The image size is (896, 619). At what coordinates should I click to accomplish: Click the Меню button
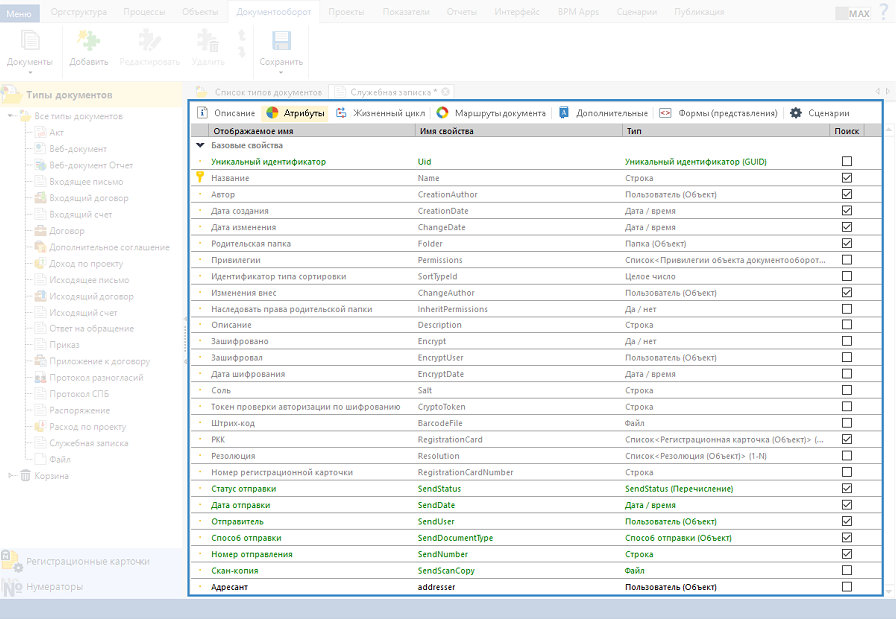(20, 13)
